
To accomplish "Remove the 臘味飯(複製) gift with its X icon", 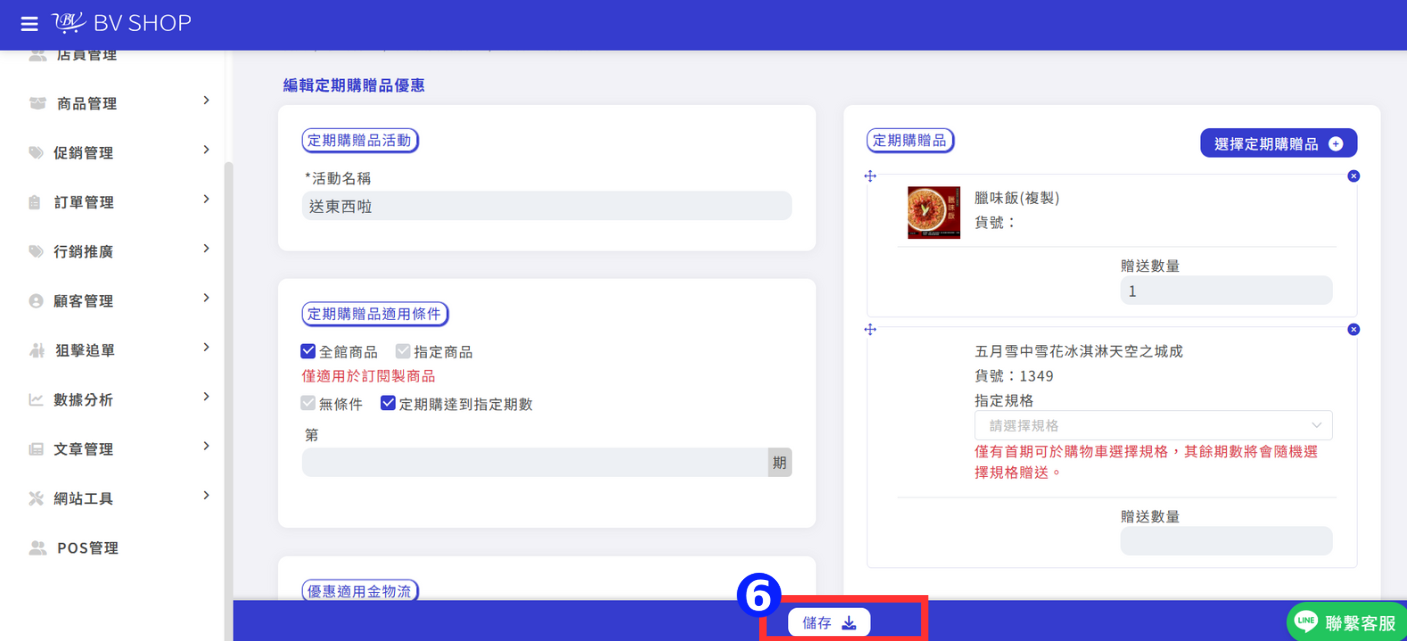I will (1353, 176).
